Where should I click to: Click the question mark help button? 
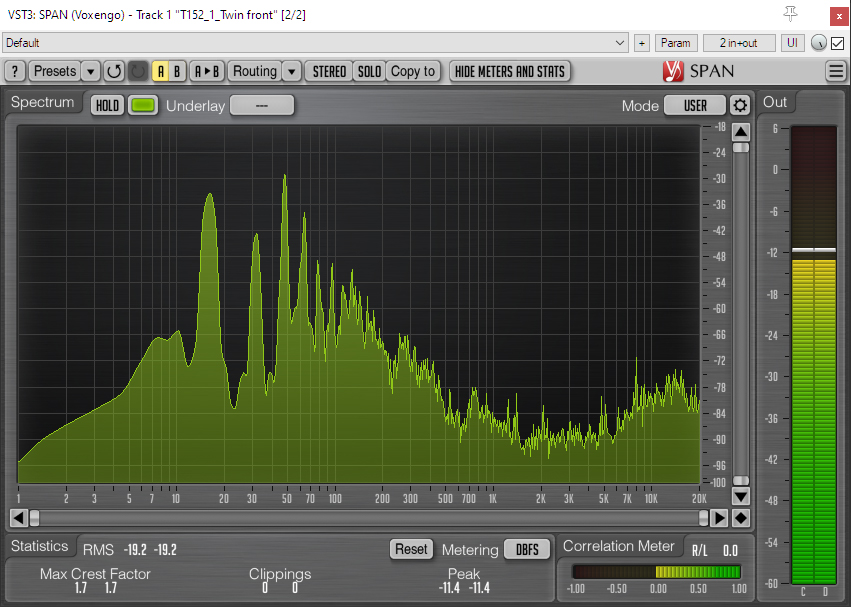(x=15, y=71)
